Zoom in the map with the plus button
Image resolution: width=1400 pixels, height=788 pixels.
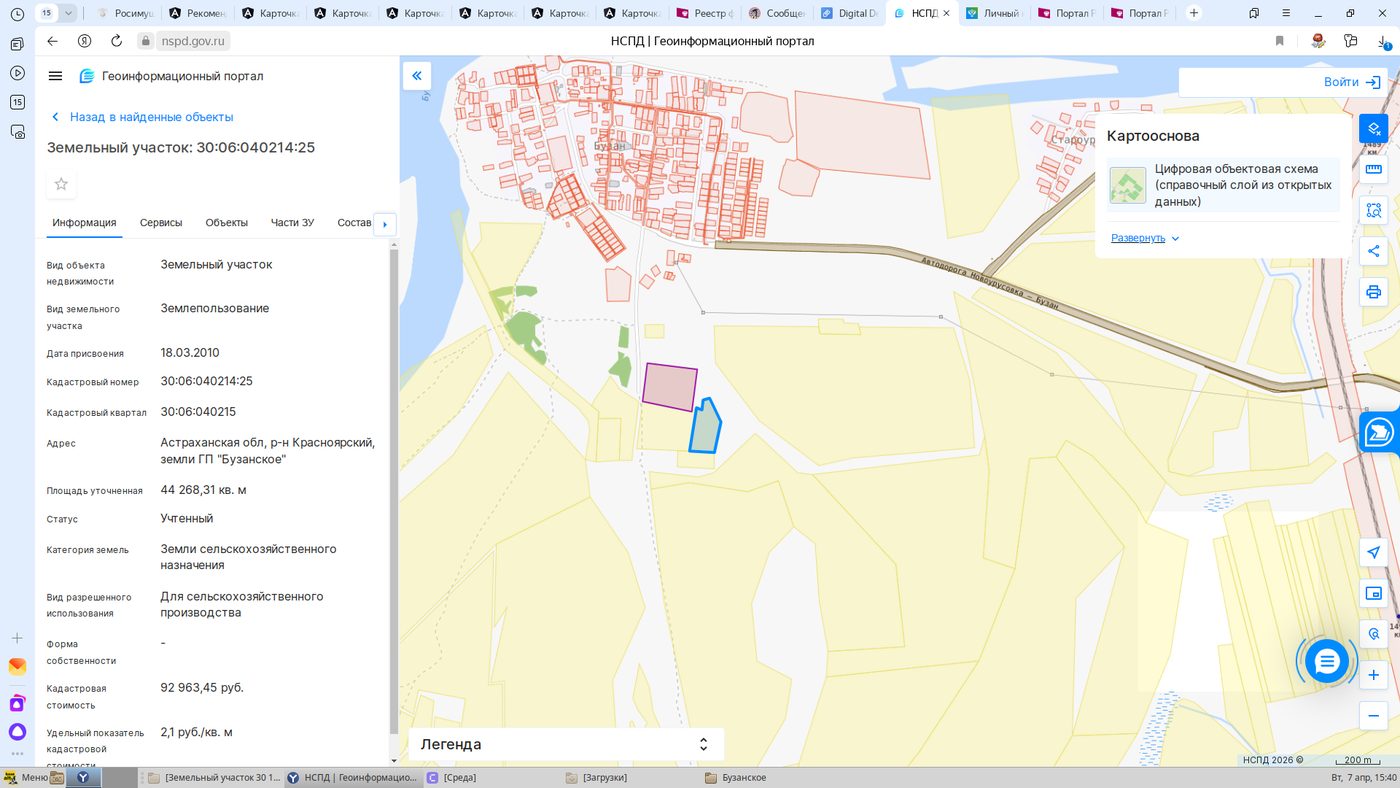1374,675
